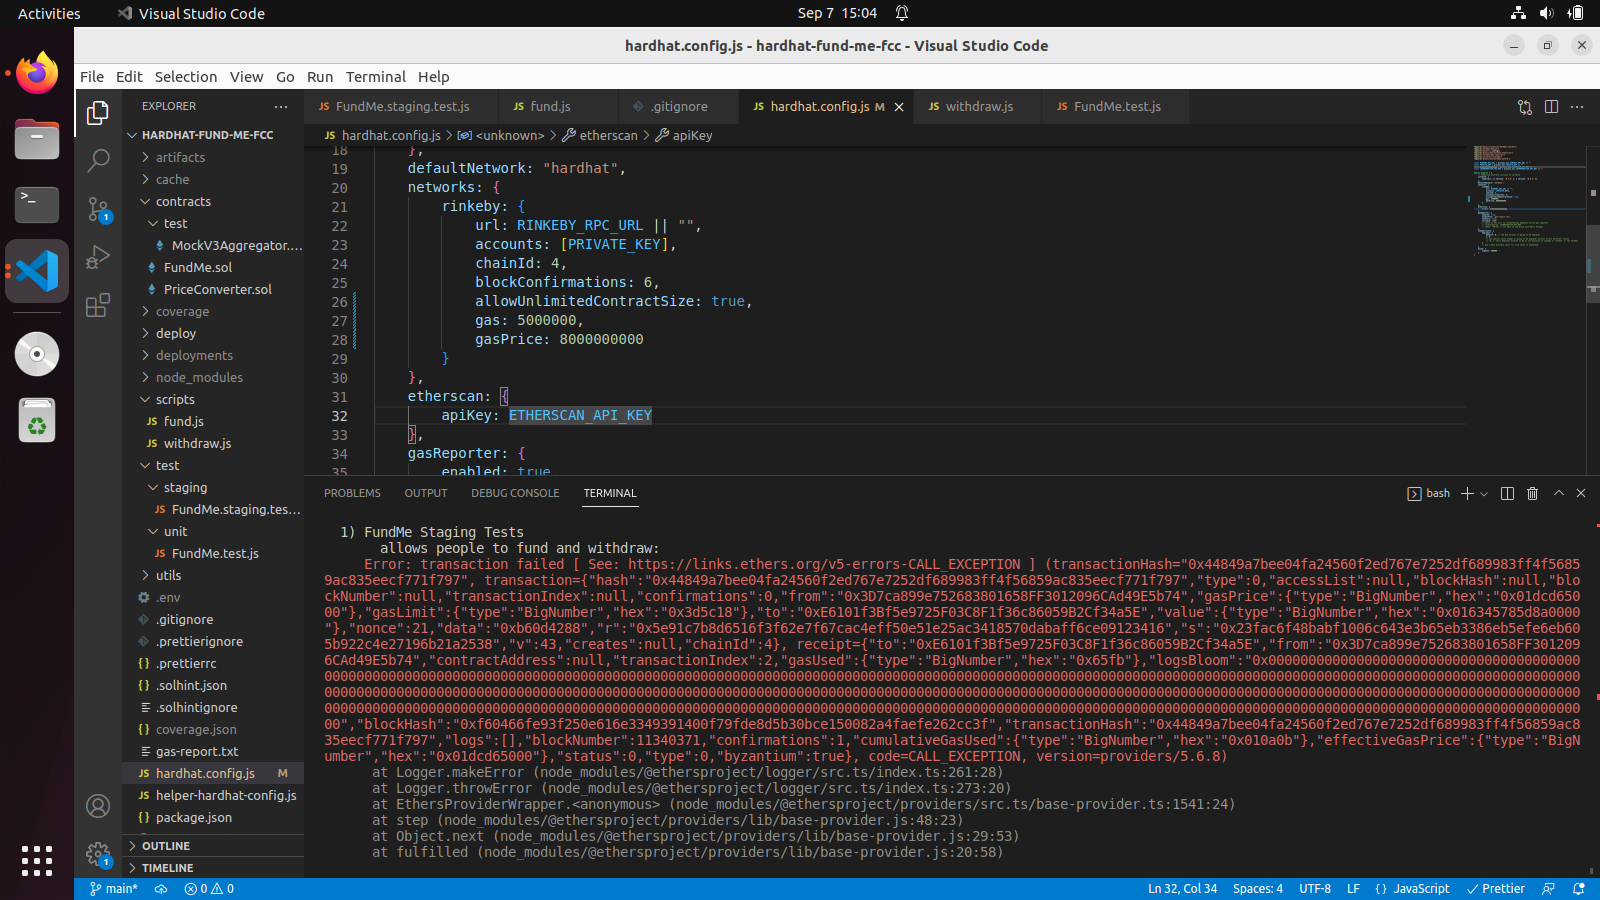The image size is (1600, 900).
Task: Close the hardhat.config.js tab
Action: [x=899, y=107]
